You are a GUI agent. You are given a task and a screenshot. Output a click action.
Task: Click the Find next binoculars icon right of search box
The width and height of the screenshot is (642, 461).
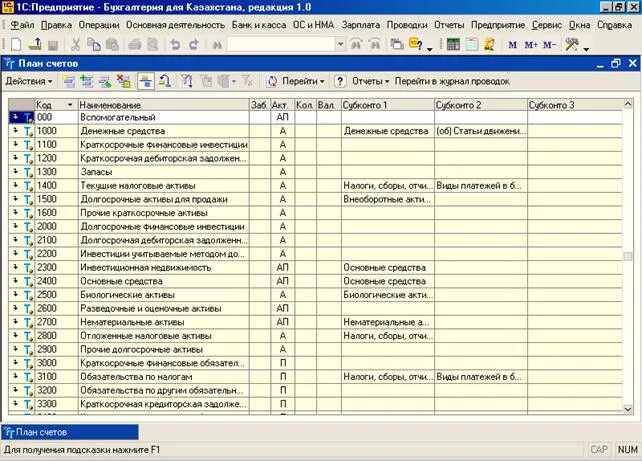click(x=356, y=44)
